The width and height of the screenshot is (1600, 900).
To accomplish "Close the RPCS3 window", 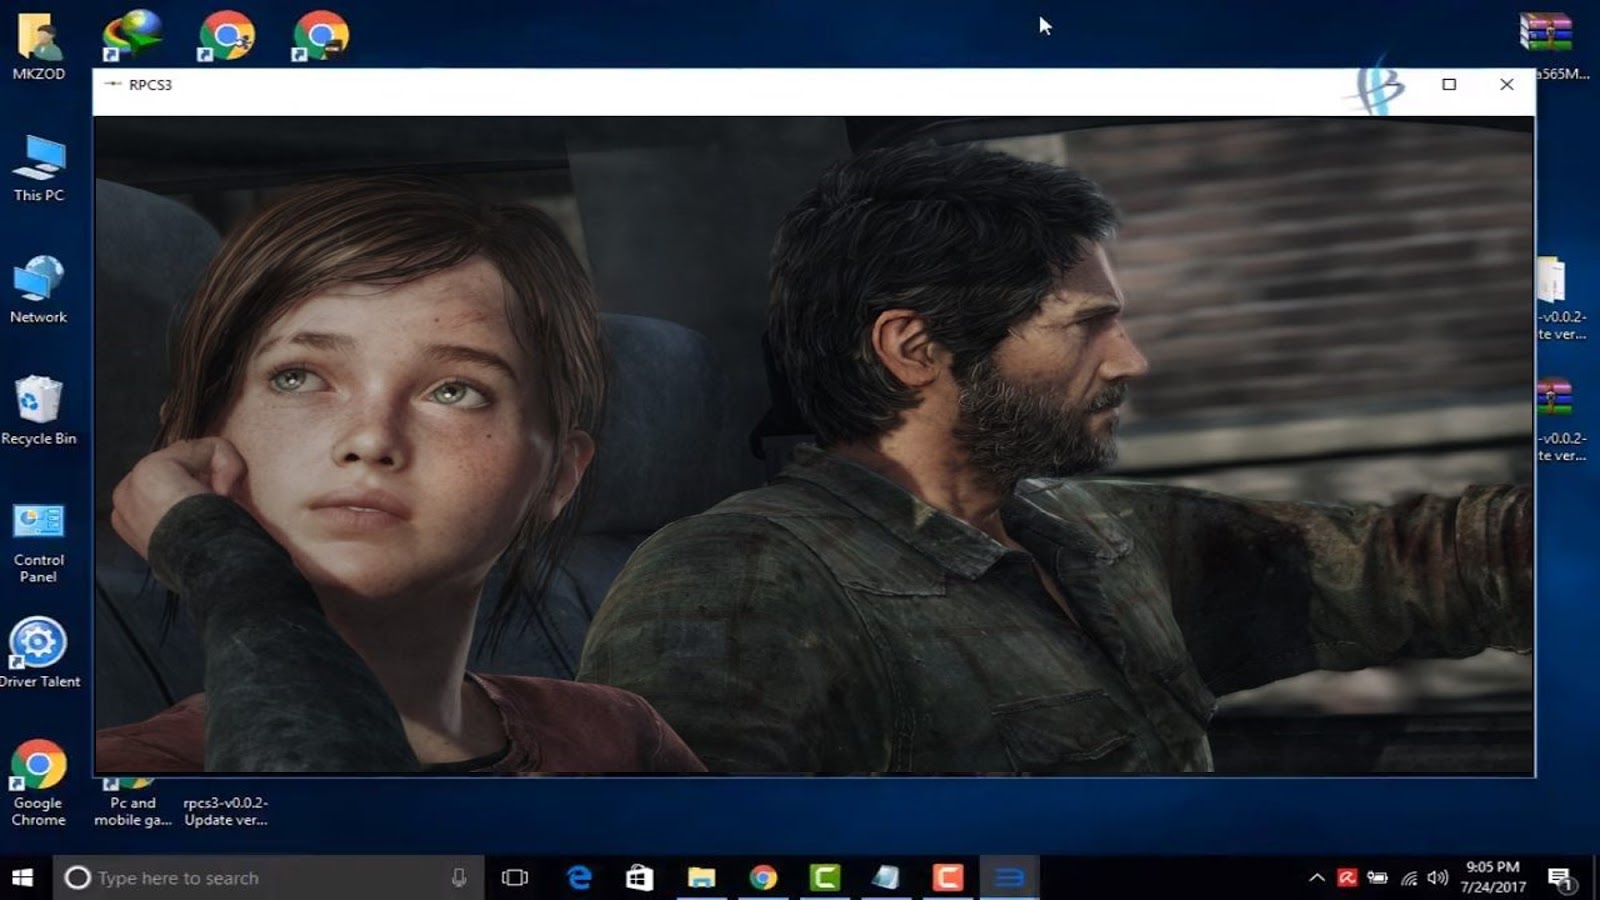I will tap(1507, 85).
